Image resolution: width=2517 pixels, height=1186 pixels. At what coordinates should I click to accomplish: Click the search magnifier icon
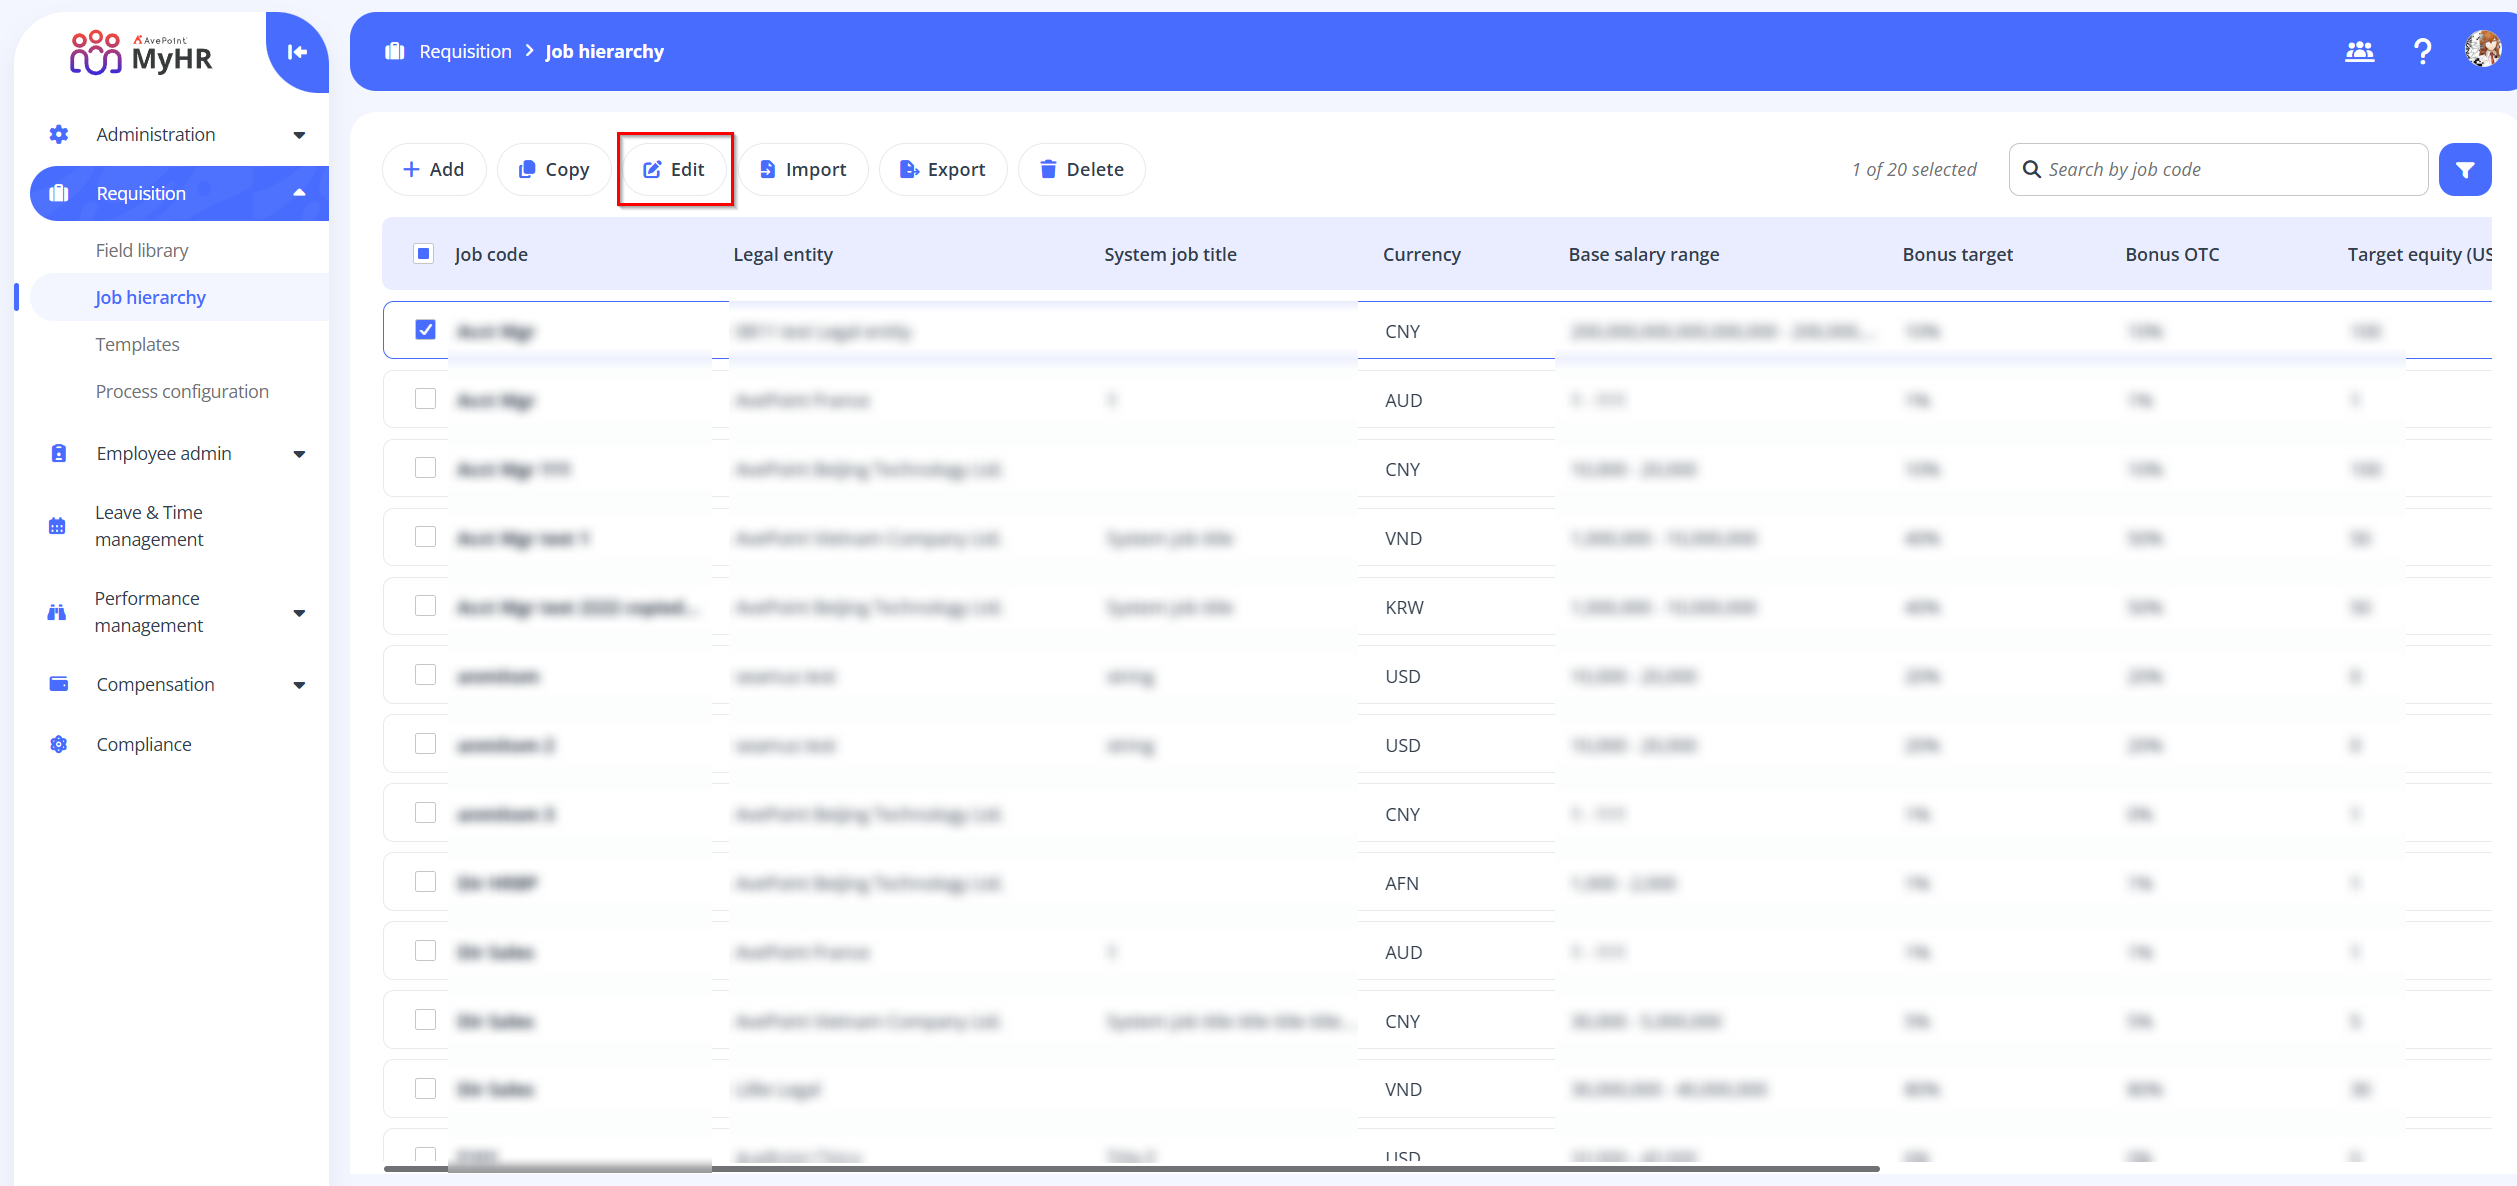[2032, 170]
